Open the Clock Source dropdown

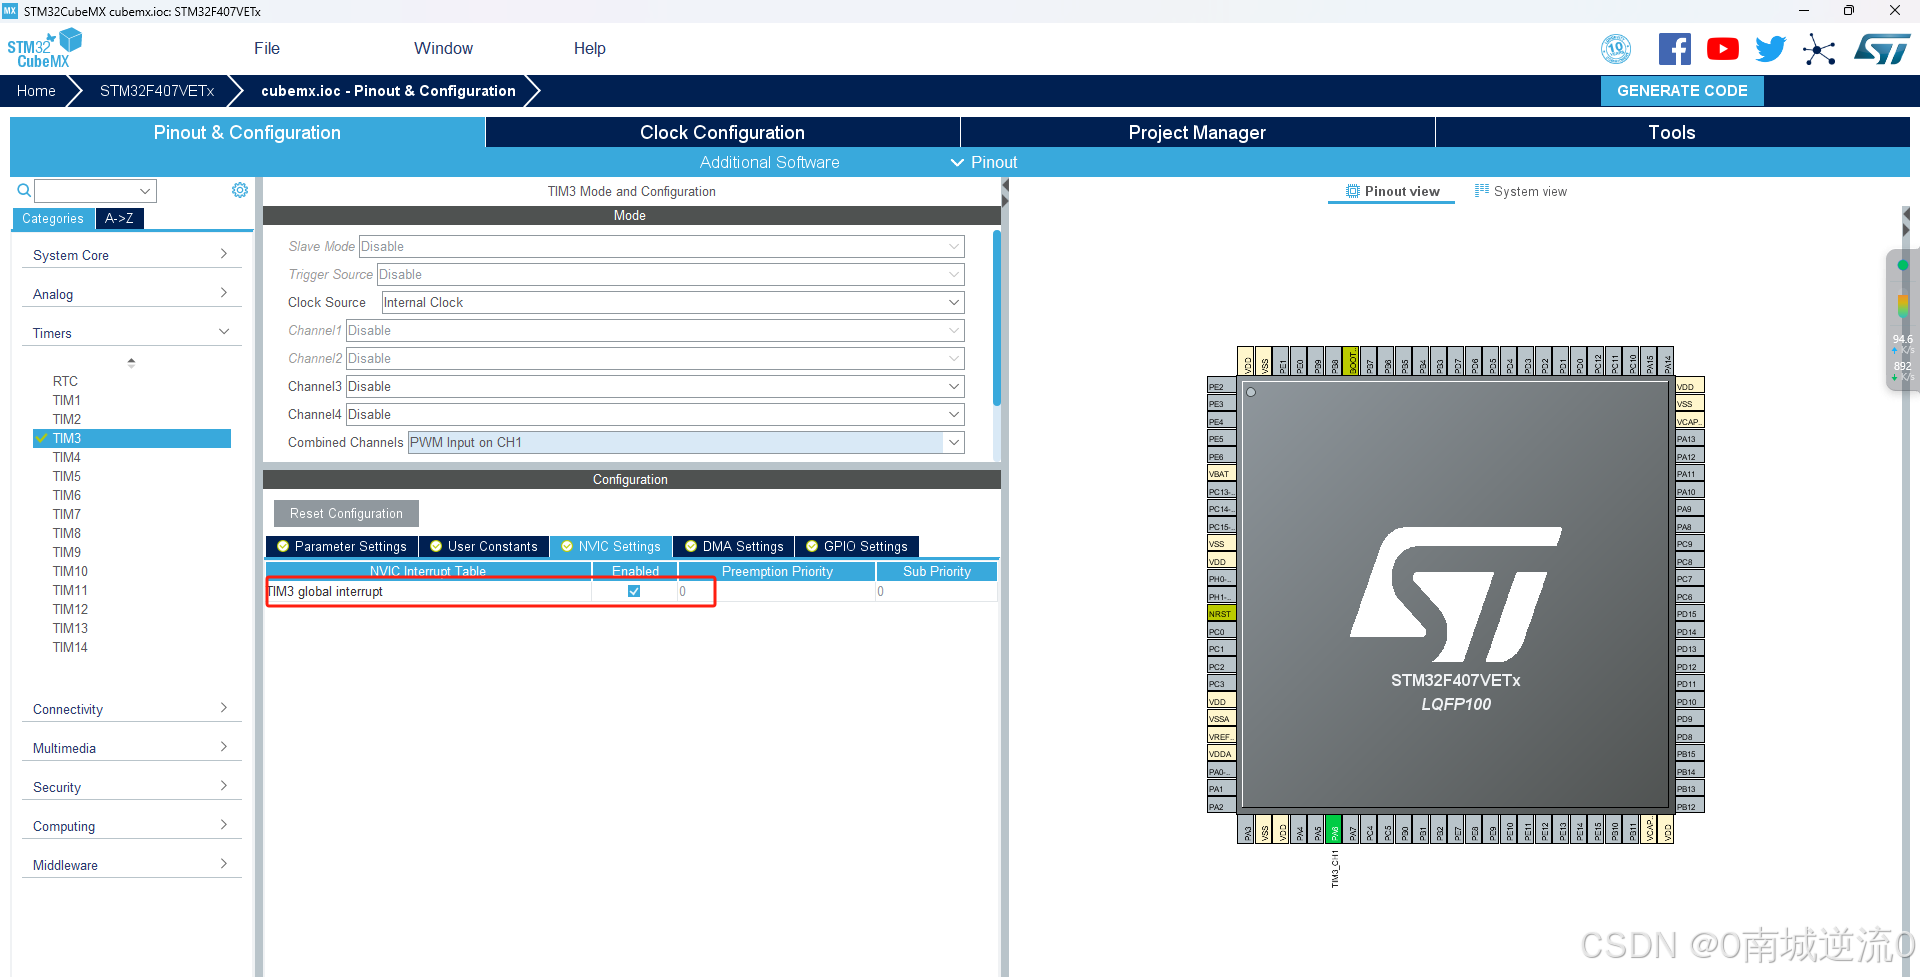pos(673,302)
